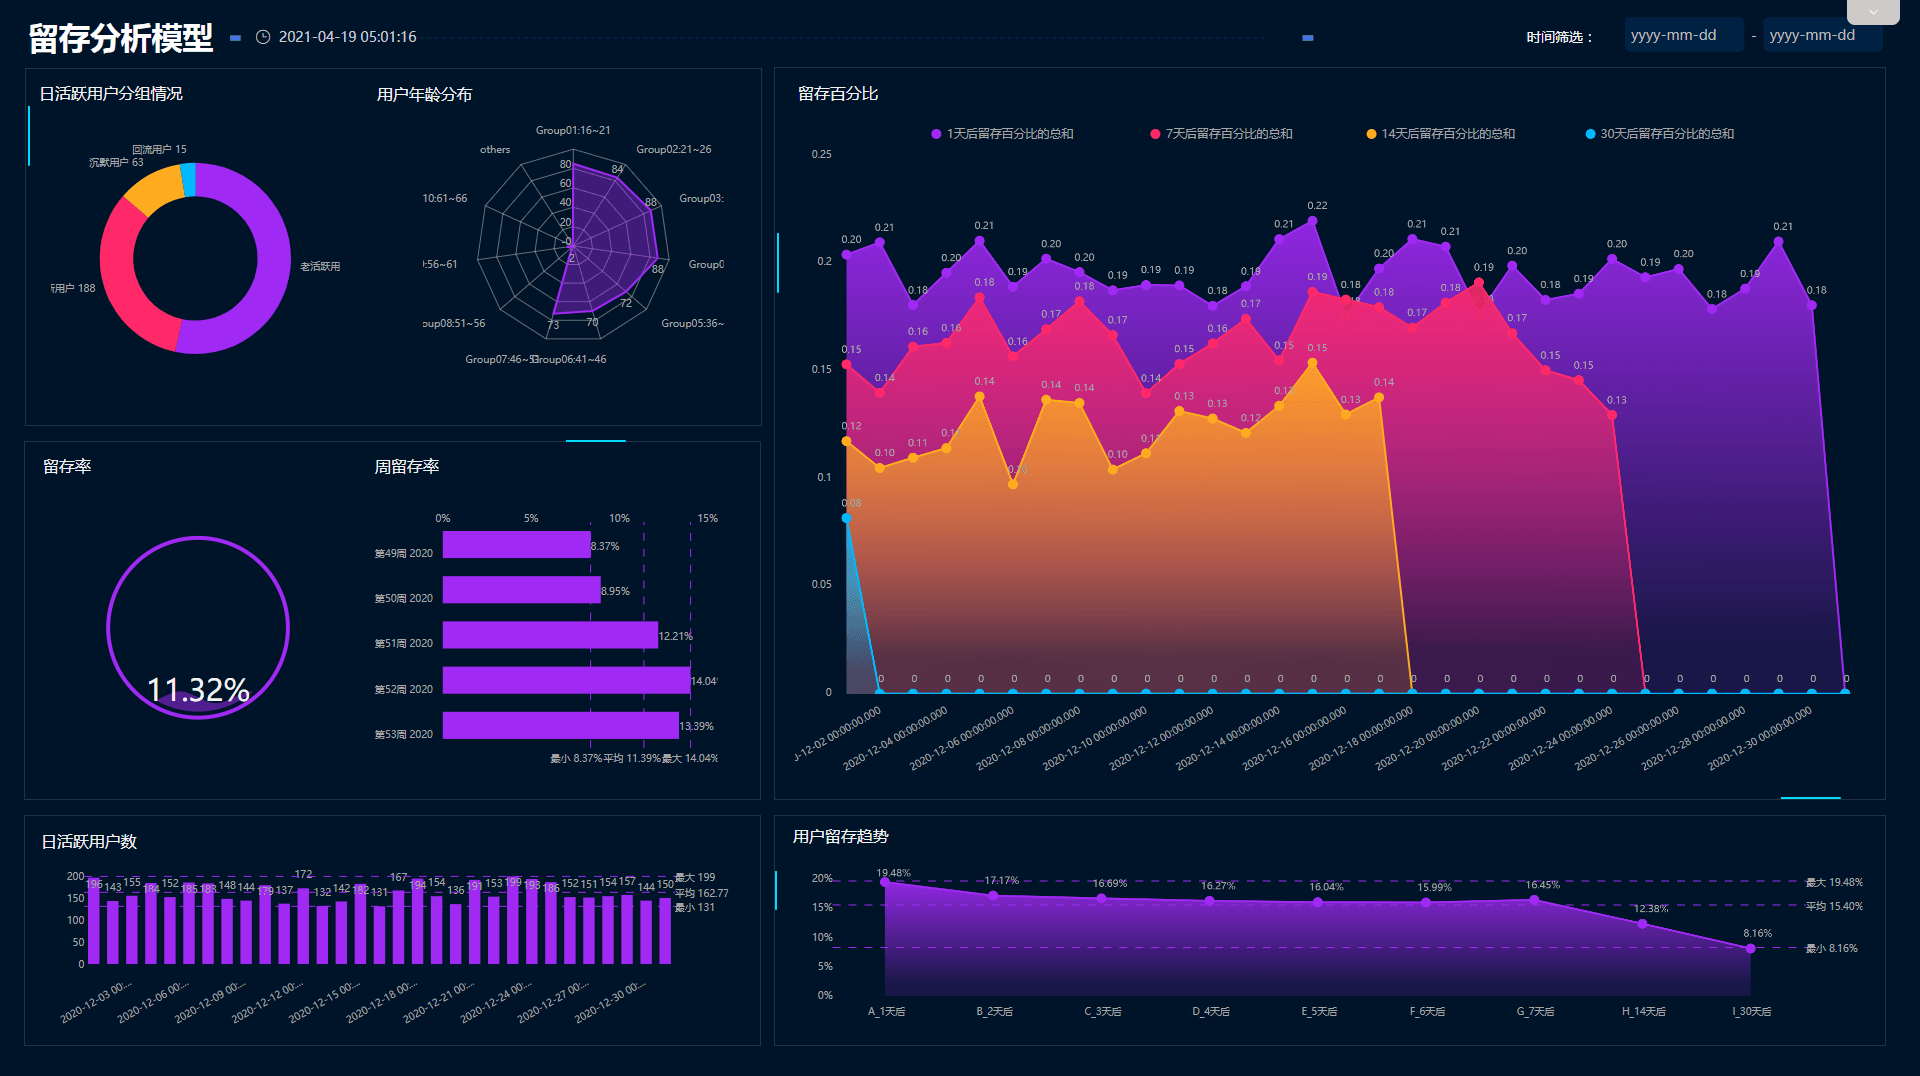Toggle the 30天后留存百分比的总和 legend series

[1659, 134]
